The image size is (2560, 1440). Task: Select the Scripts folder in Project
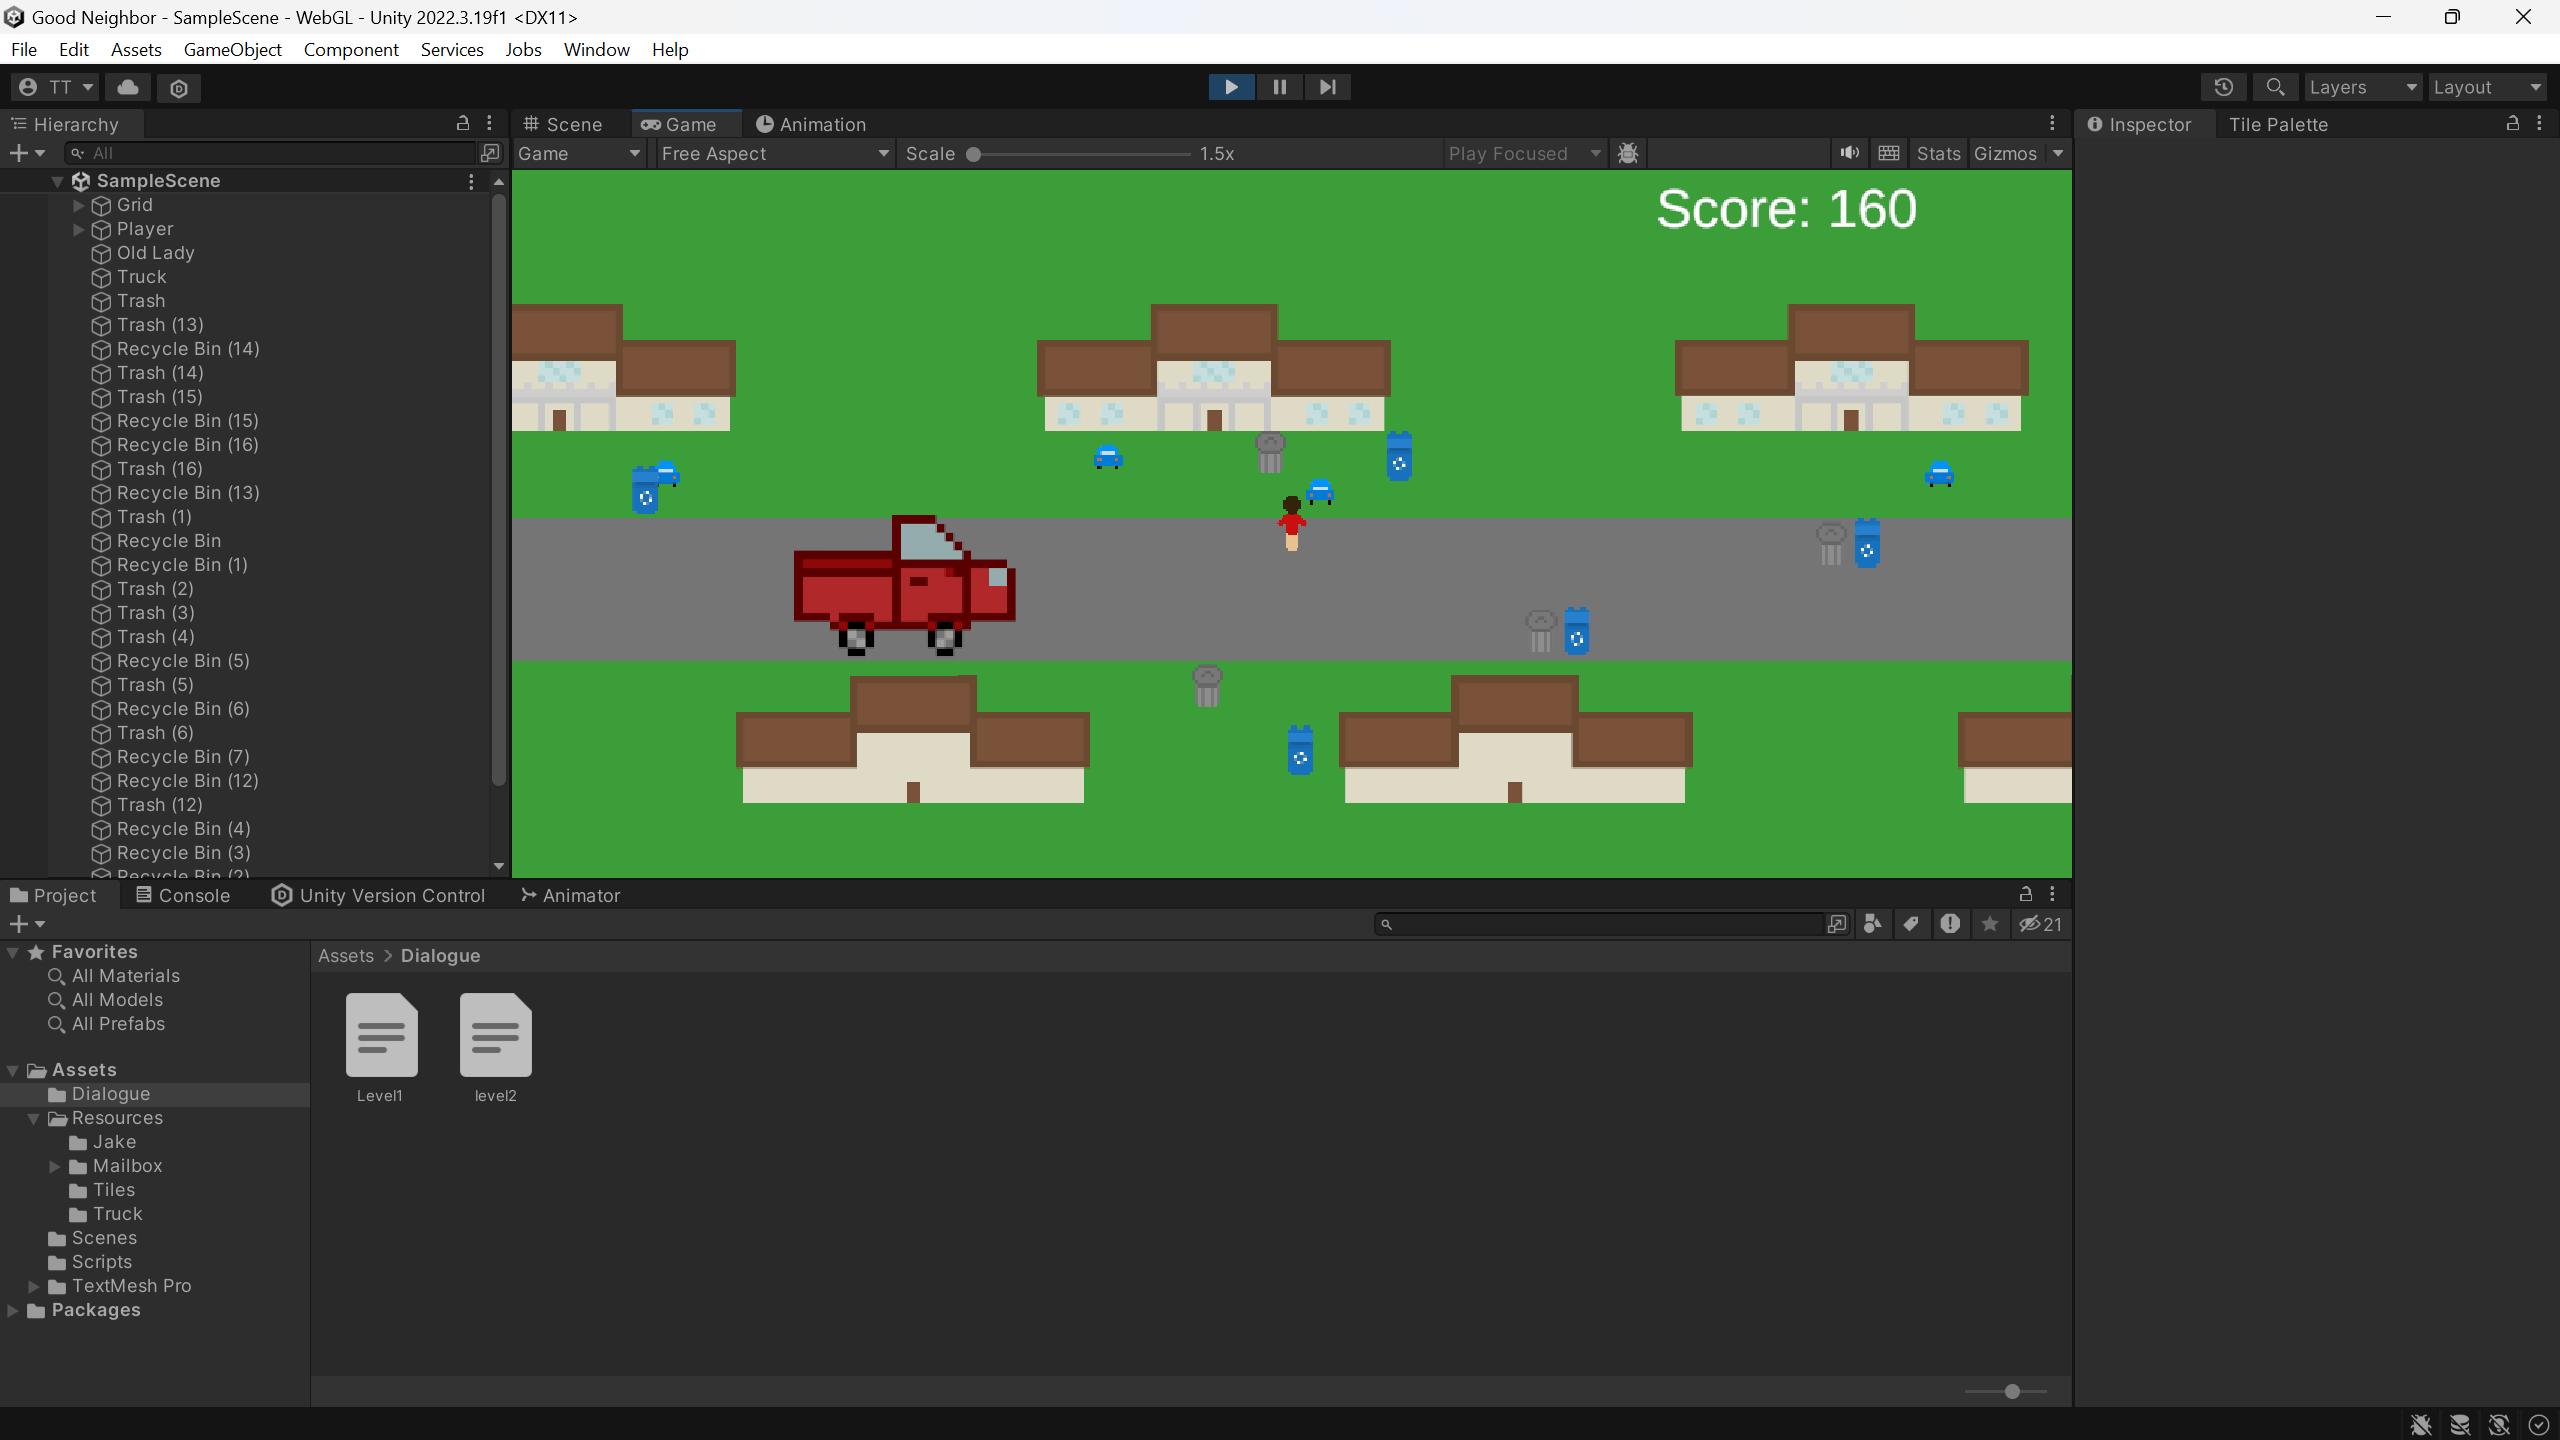(101, 1262)
